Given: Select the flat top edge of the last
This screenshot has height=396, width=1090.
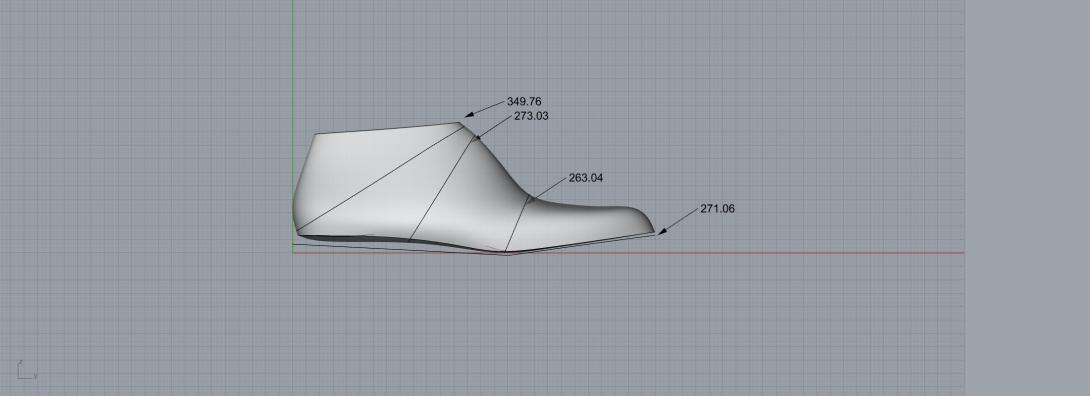Looking at the screenshot, I should (x=387, y=129).
